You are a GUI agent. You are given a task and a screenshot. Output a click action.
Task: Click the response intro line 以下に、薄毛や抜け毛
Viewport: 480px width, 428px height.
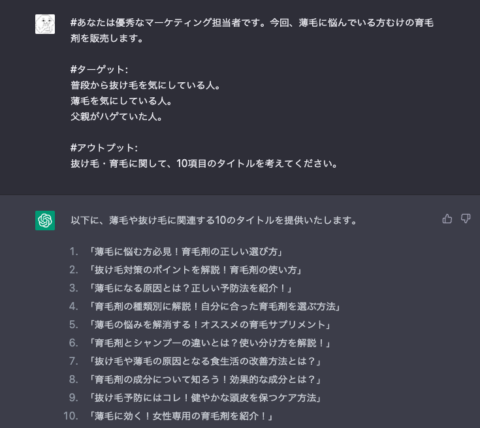click(214, 220)
